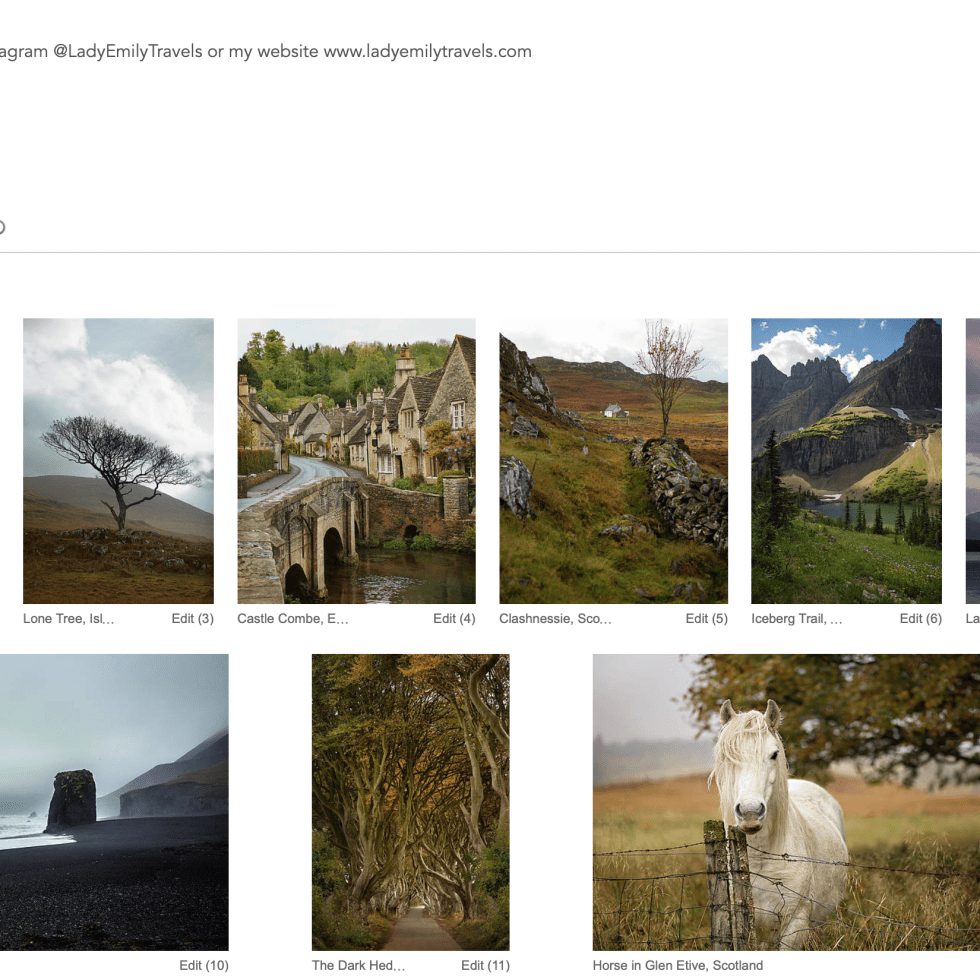The height and width of the screenshot is (980, 980).
Task: Click the 'Castle Combe, E…' caption
Action: [x=293, y=619]
